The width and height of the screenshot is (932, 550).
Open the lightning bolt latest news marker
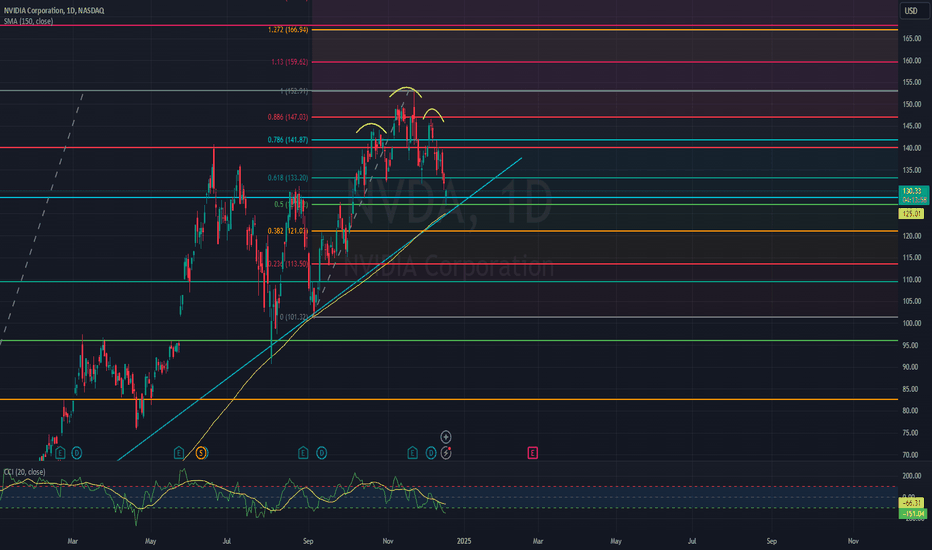point(446,453)
